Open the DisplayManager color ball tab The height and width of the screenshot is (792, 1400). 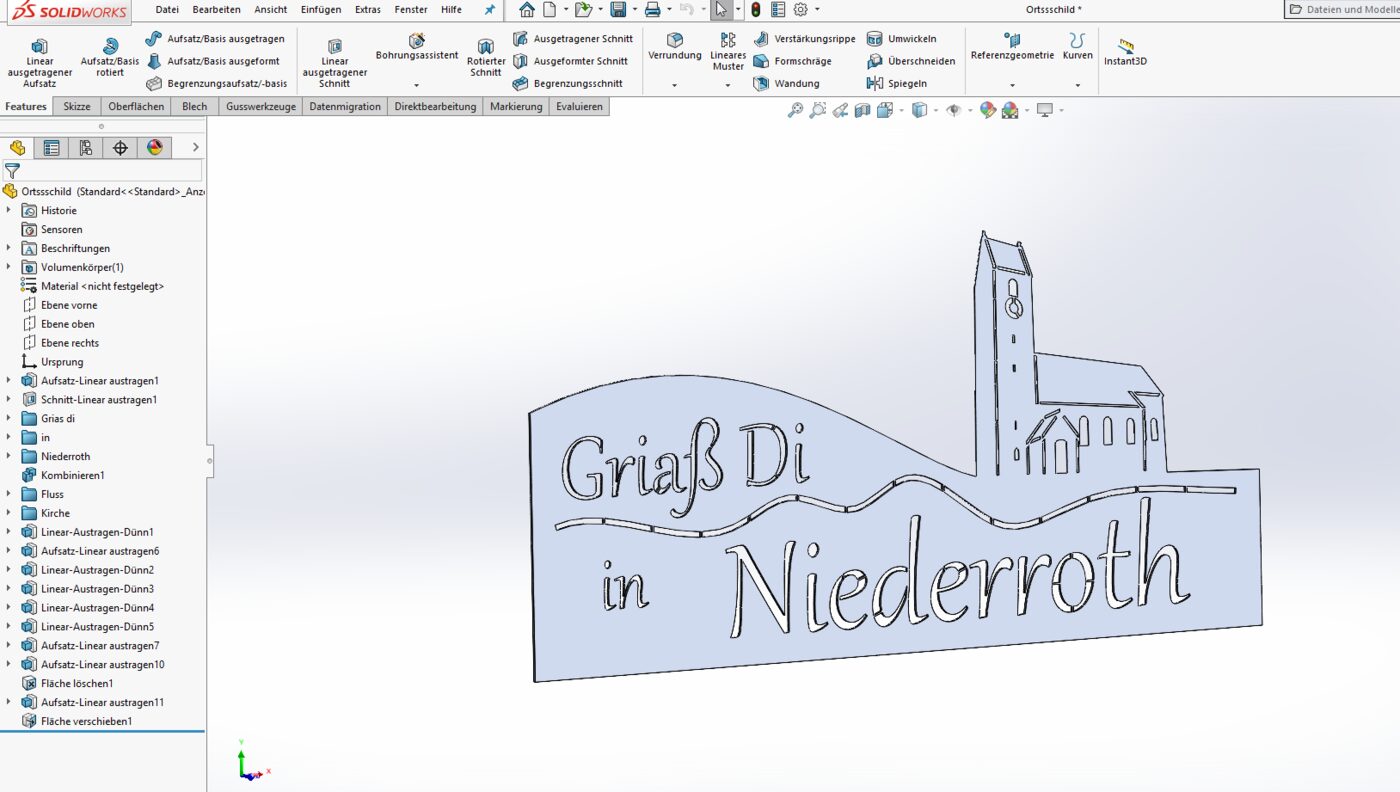pos(154,148)
